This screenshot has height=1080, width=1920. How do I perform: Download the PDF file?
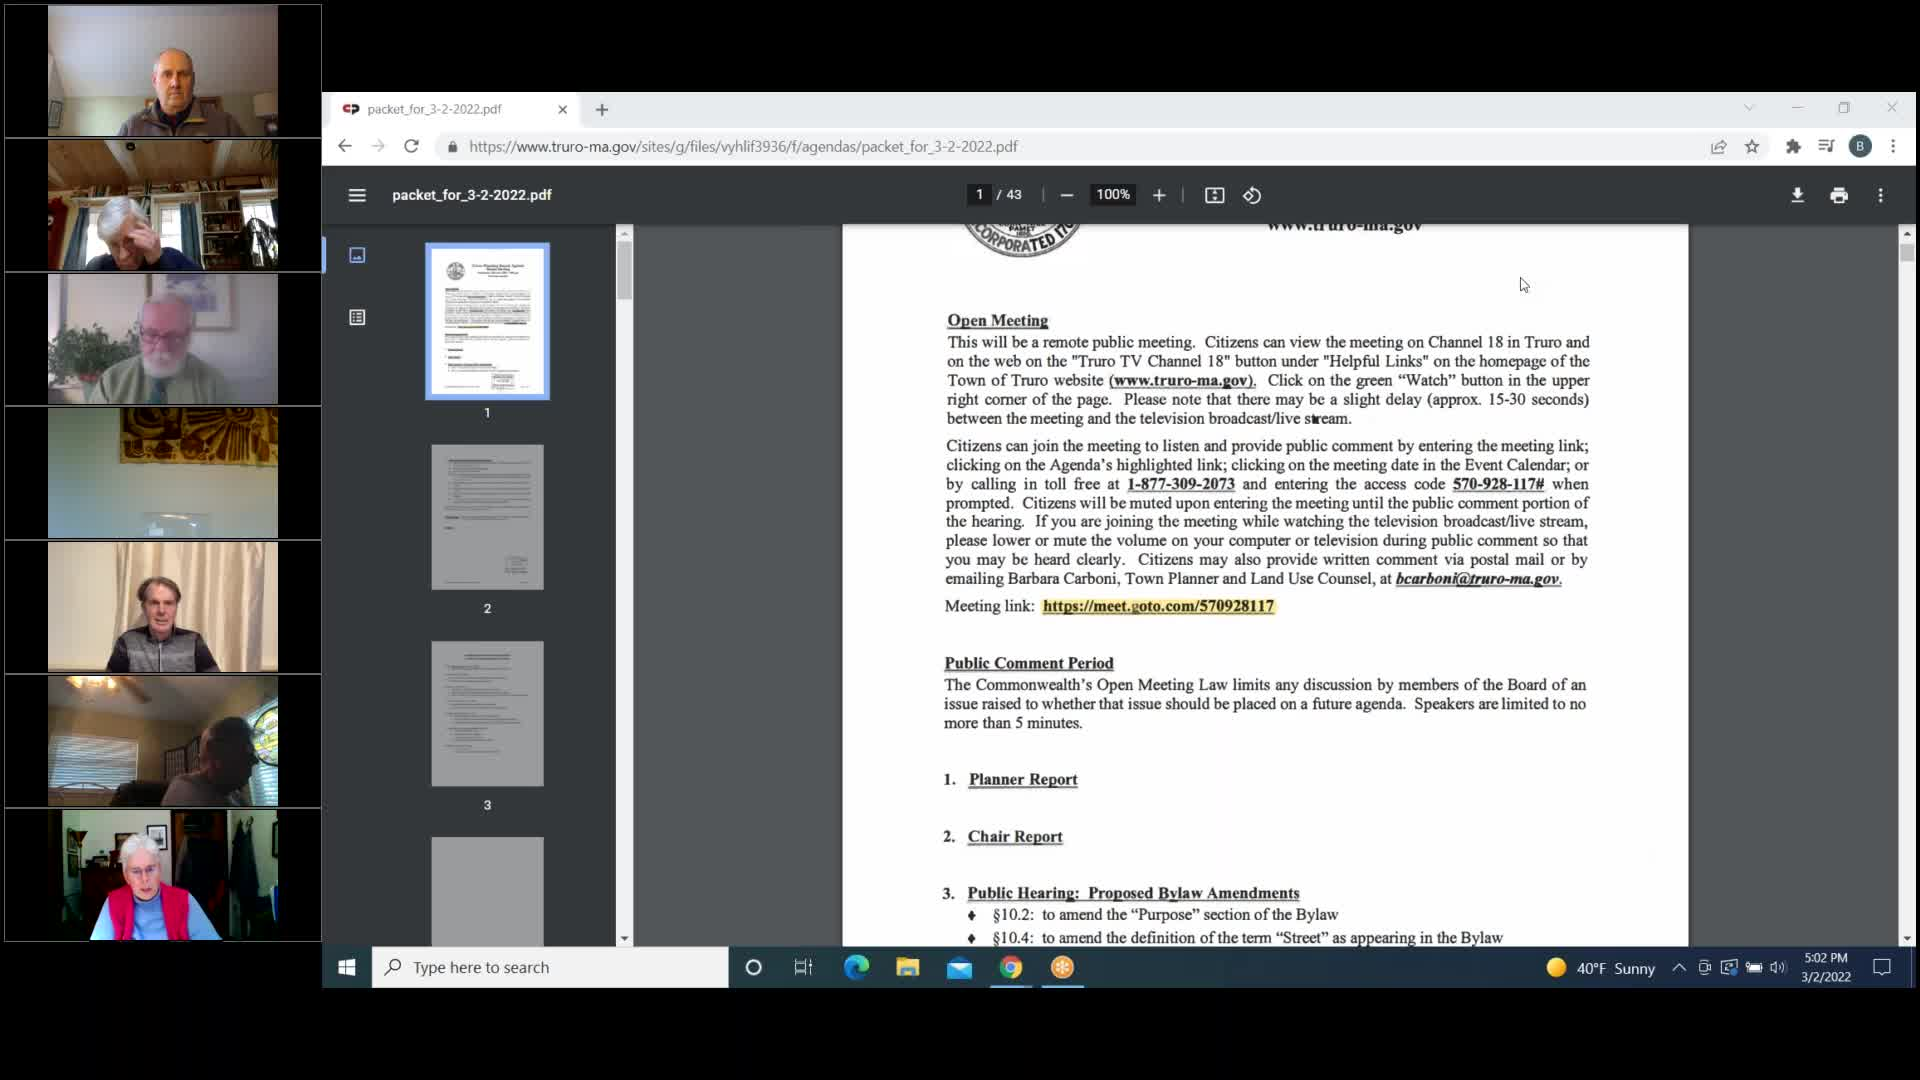[1797, 195]
